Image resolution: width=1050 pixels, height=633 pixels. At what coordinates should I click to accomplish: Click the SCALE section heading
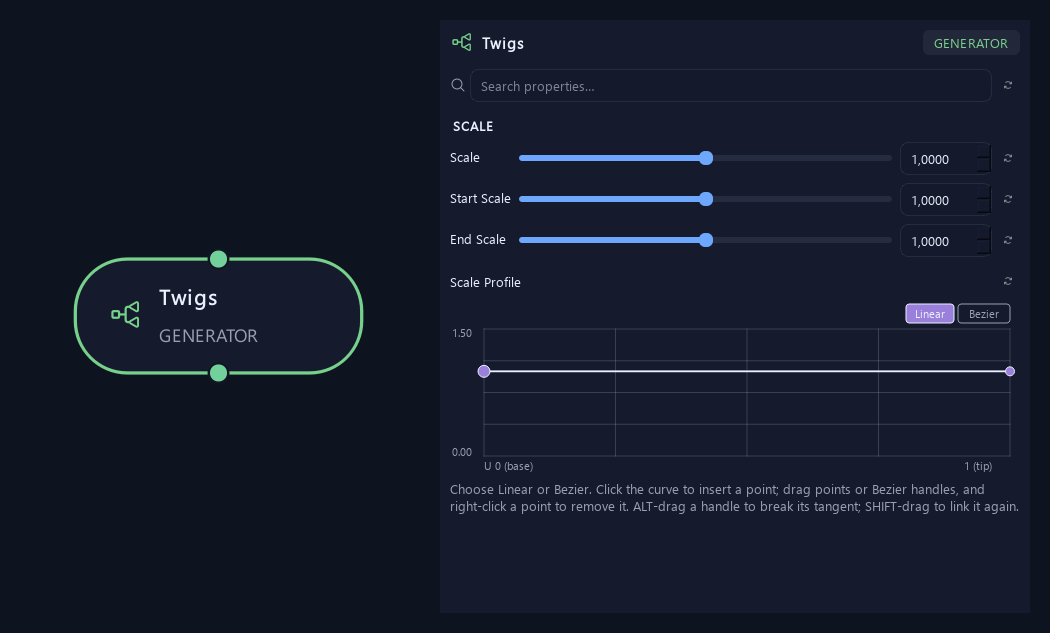point(473,127)
